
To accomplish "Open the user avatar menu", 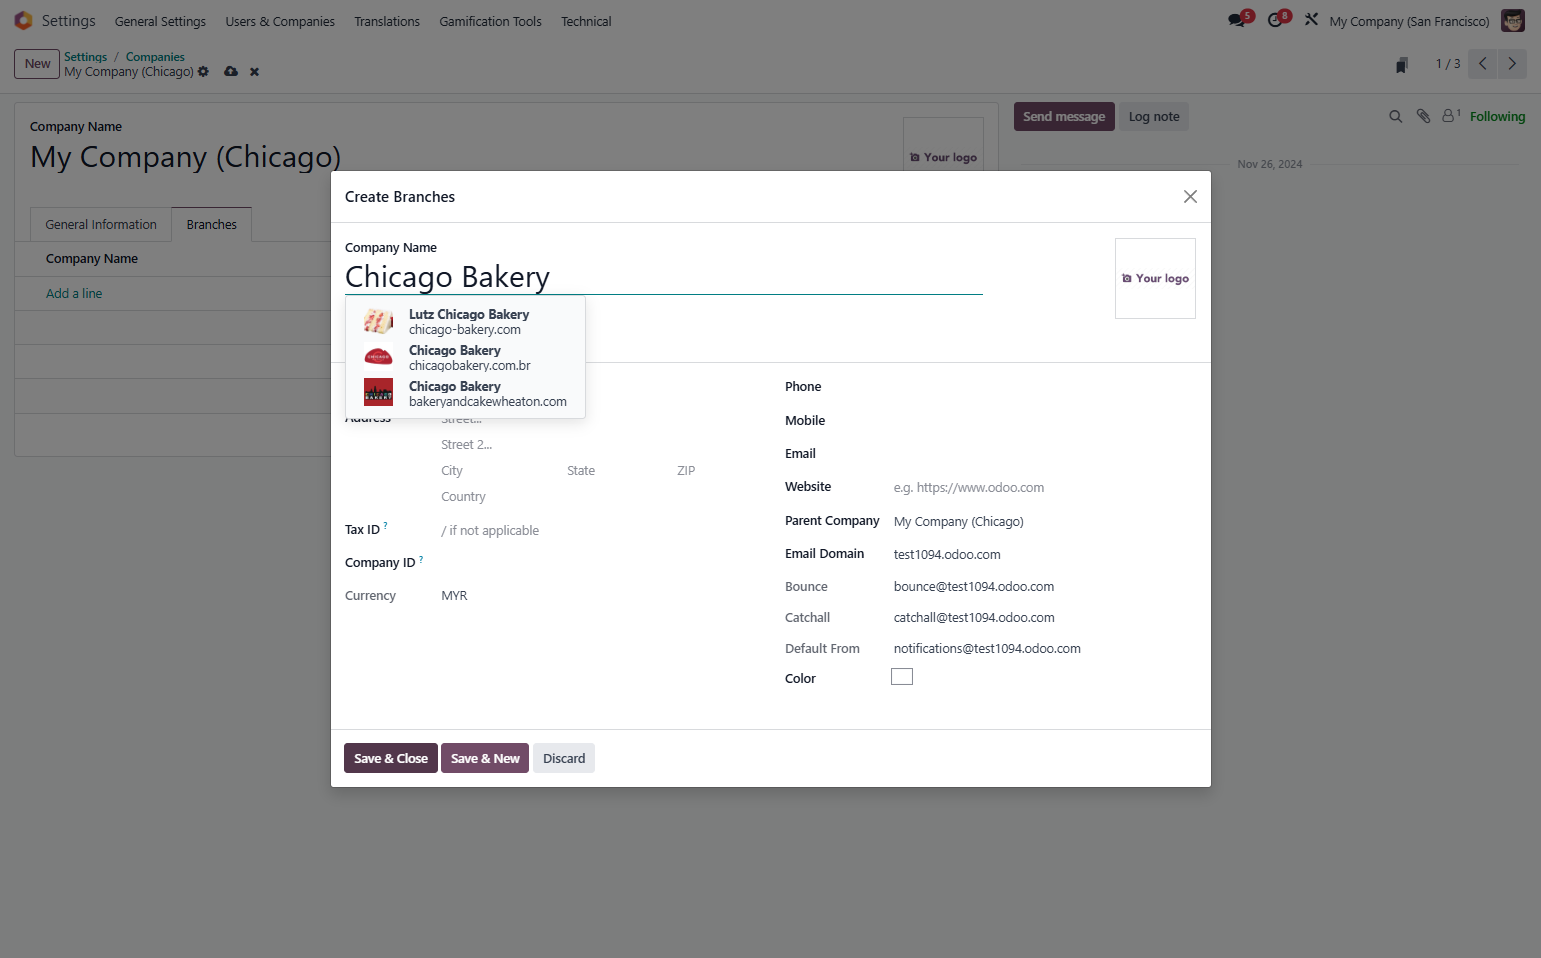I will coord(1513,21).
